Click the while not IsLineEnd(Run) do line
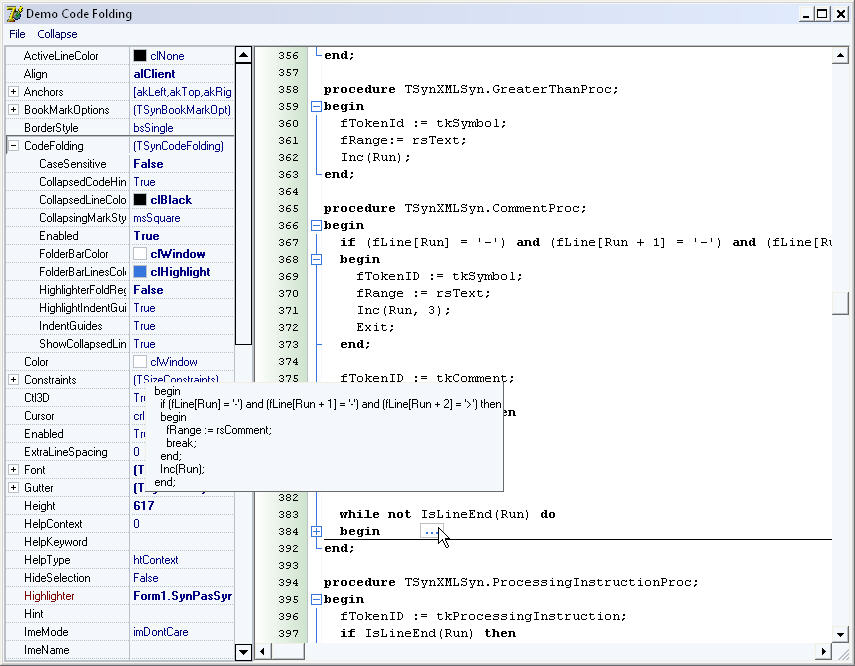This screenshot has width=855, height=666. [447, 514]
